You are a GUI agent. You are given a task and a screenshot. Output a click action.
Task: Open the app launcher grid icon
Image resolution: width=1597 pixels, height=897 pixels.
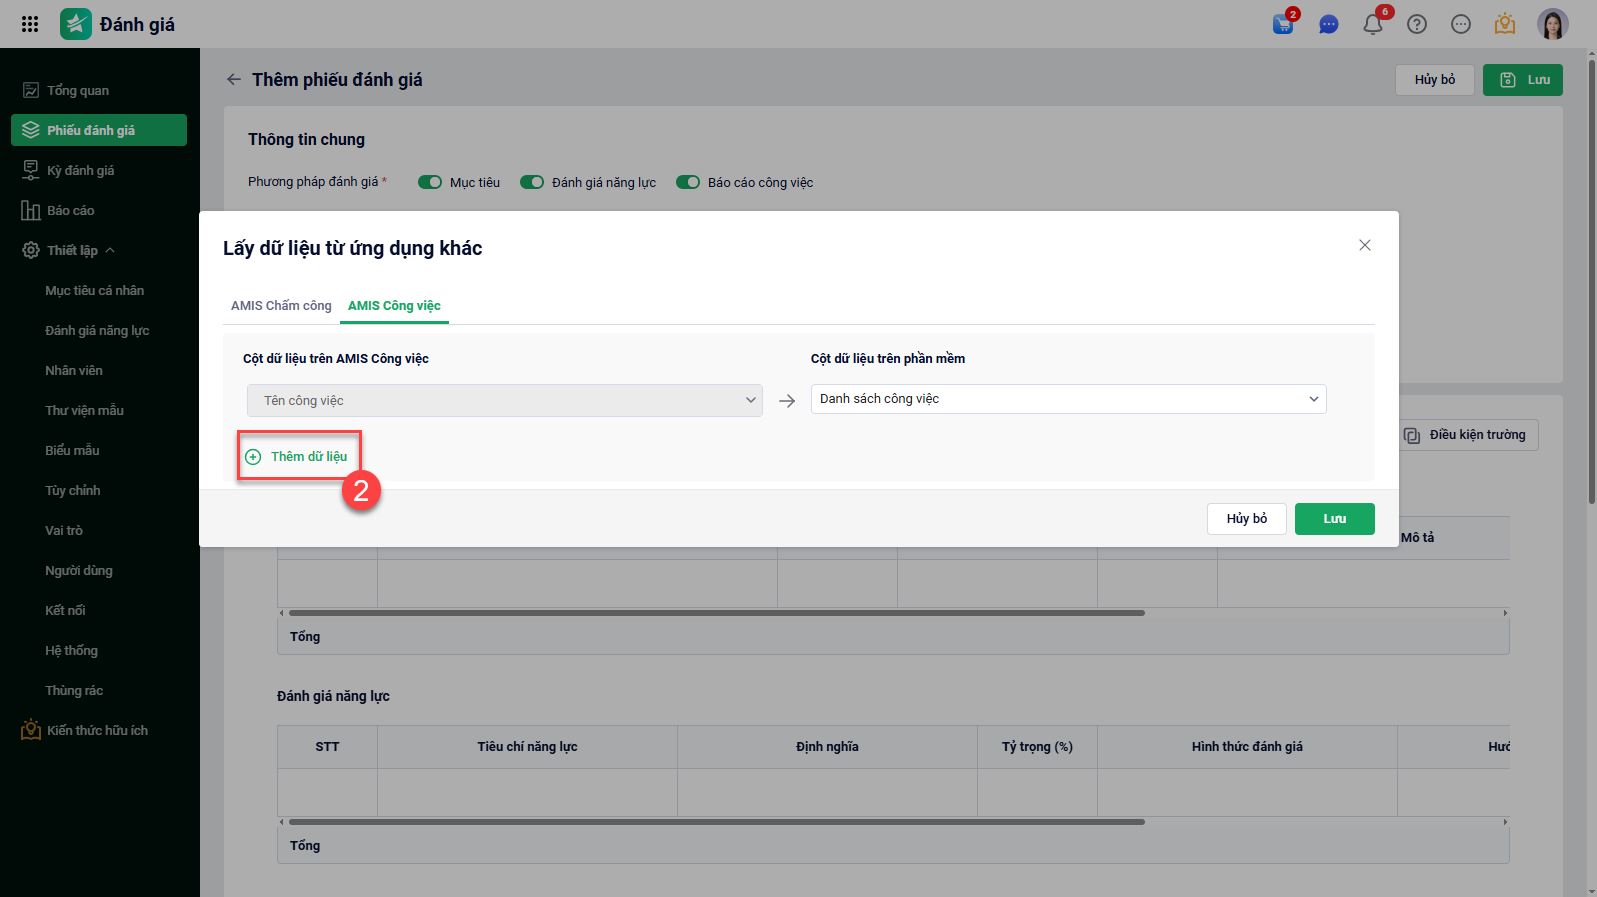click(30, 24)
